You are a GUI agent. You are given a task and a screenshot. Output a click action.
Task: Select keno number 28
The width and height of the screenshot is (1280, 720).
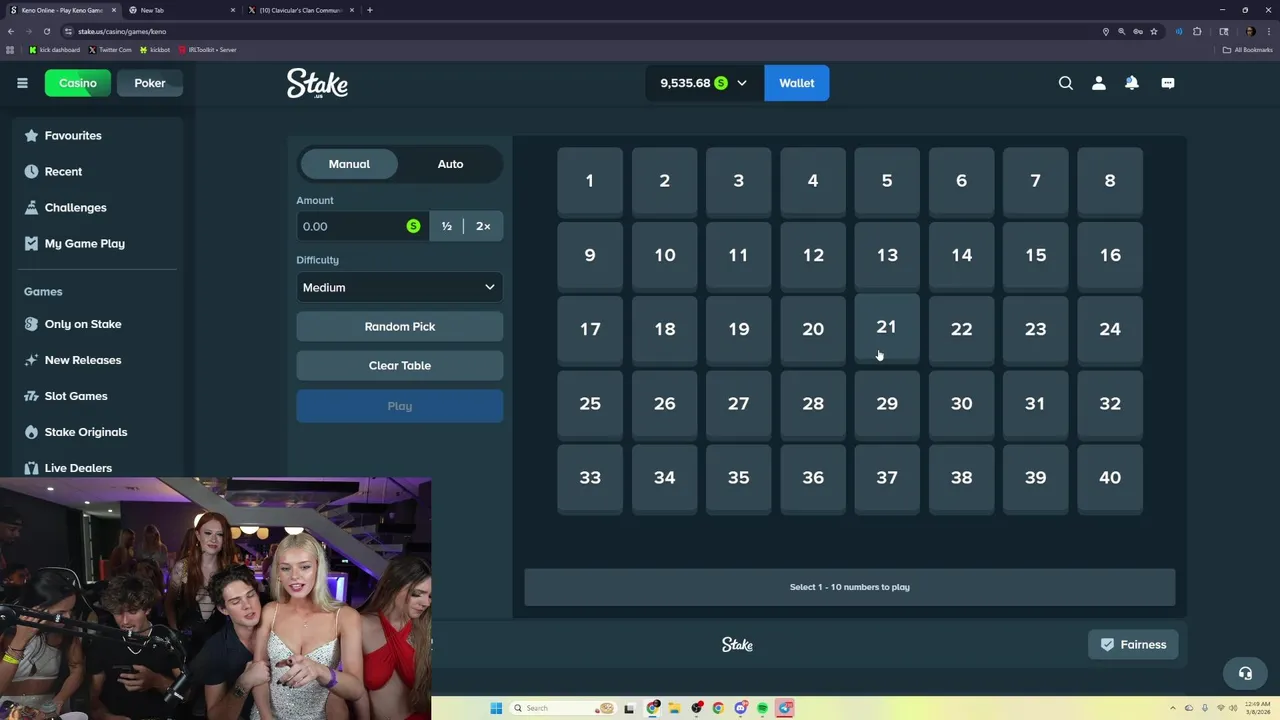click(x=813, y=403)
